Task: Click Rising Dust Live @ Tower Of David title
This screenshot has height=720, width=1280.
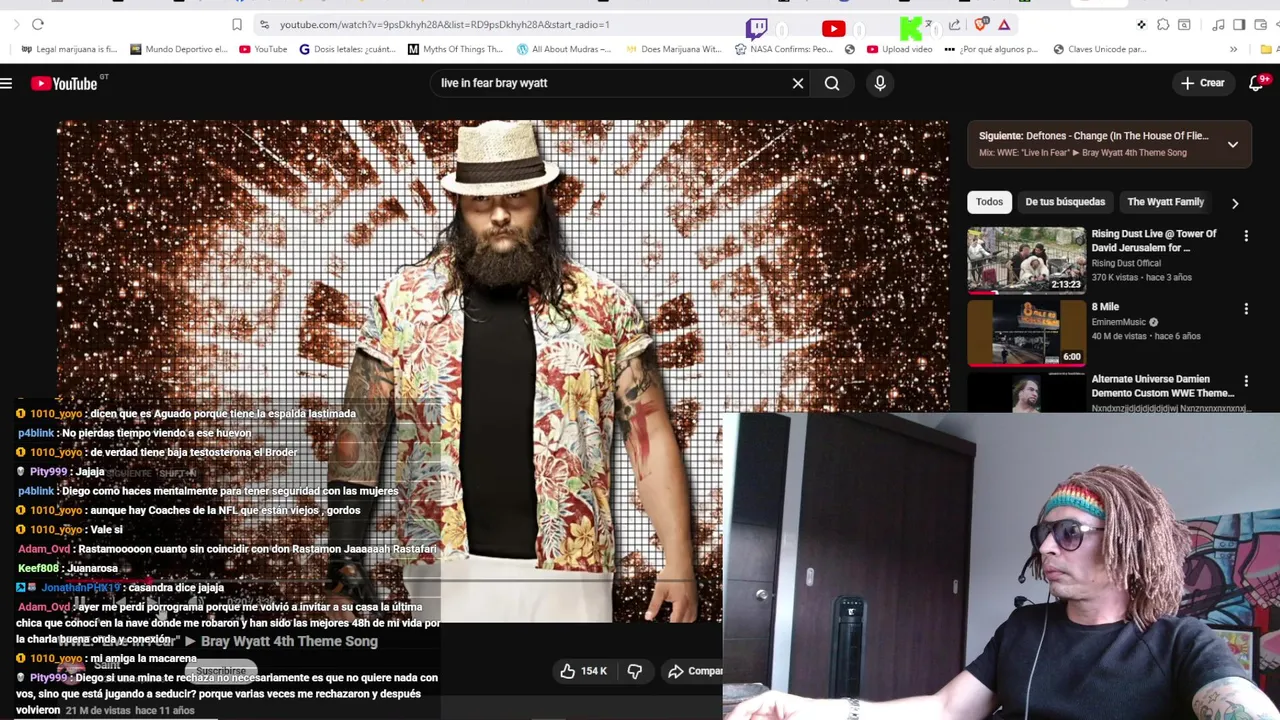Action: pyautogui.click(x=1154, y=241)
